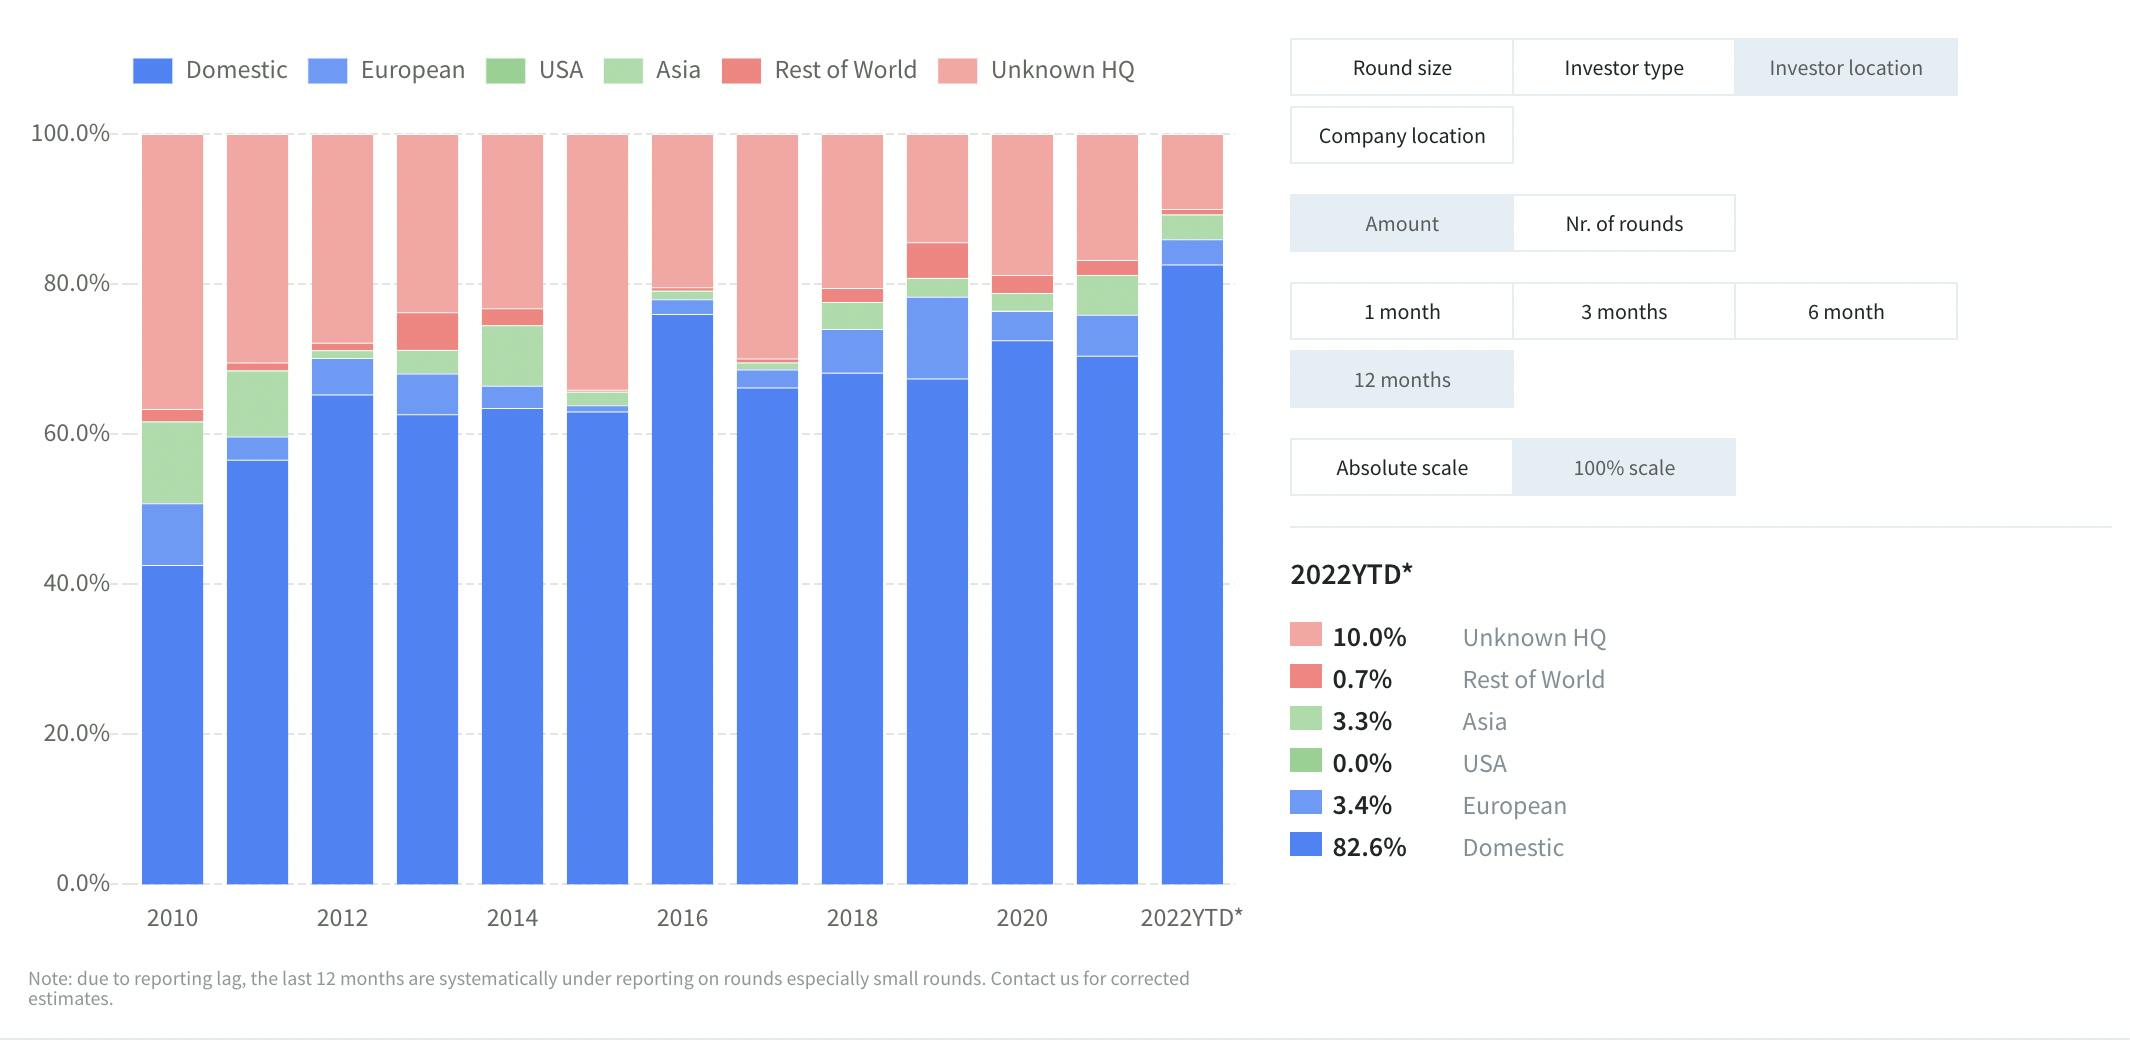This screenshot has height=1040, width=2130.
Task: Keep the 12 months range selected
Action: click(x=1401, y=379)
